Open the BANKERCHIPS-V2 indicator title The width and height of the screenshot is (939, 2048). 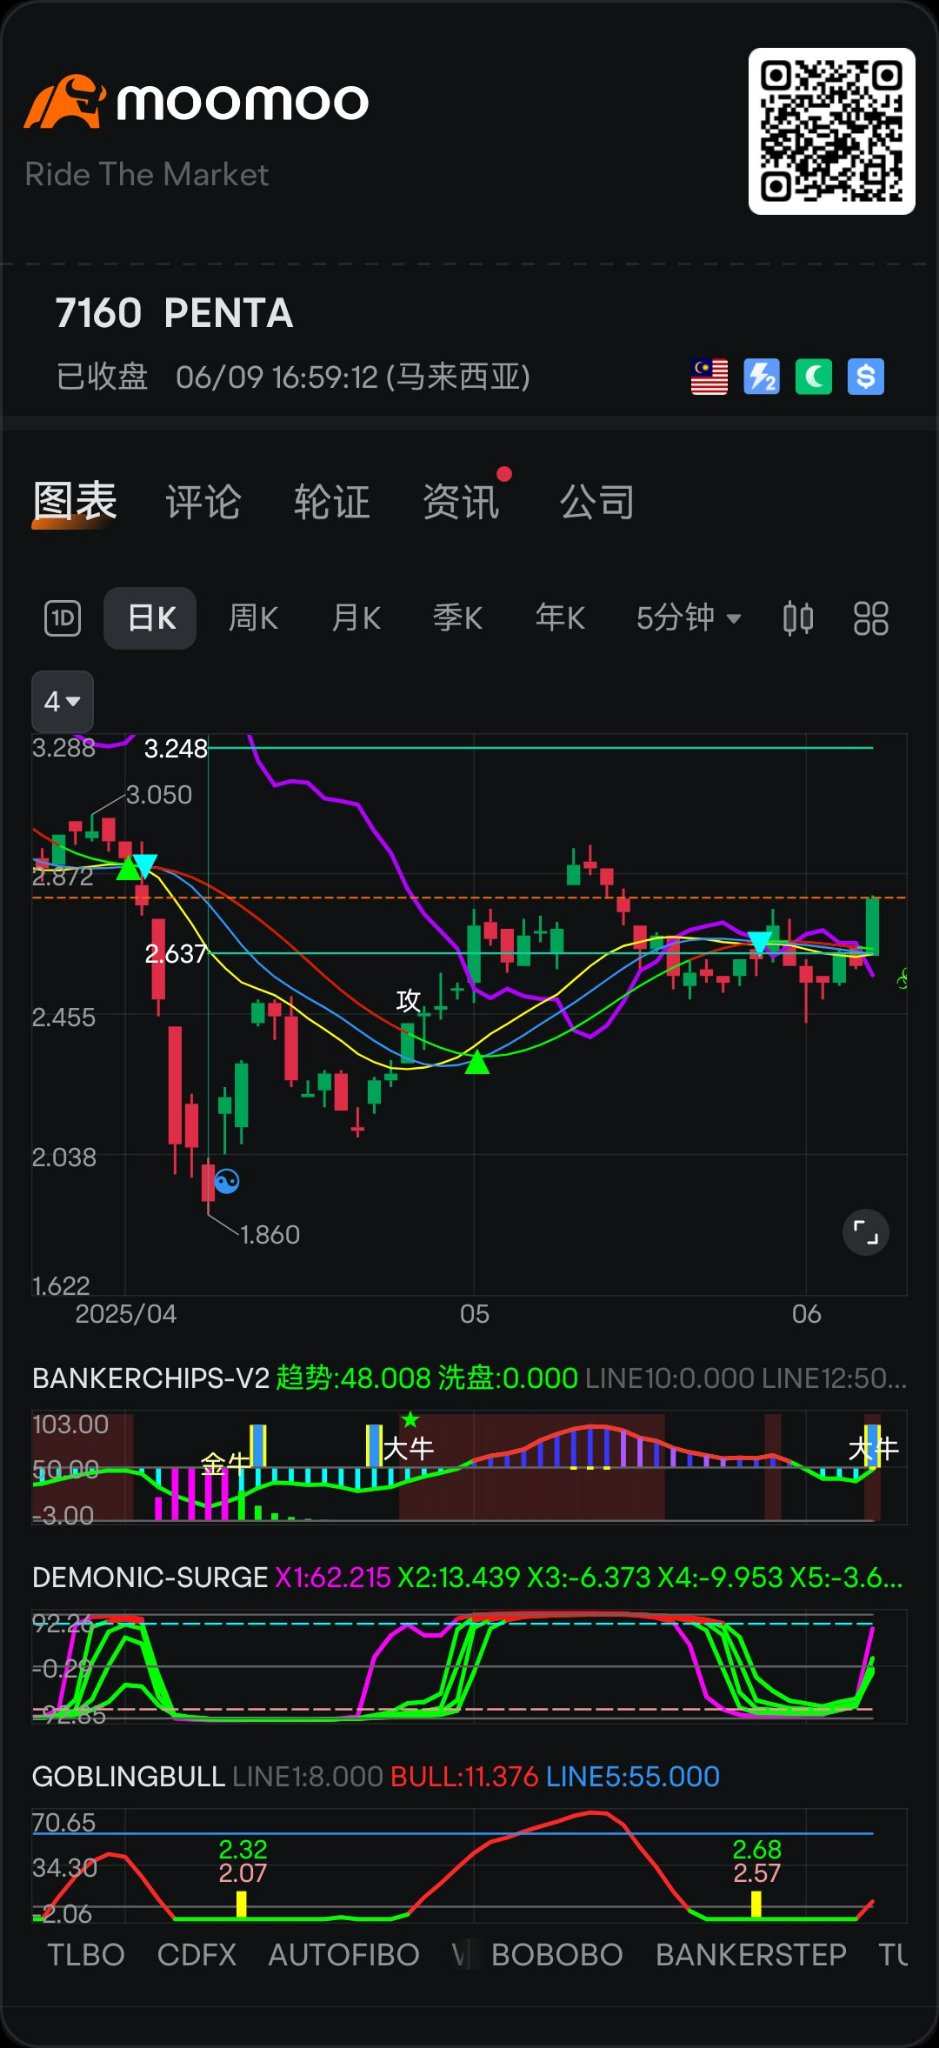pos(151,1378)
